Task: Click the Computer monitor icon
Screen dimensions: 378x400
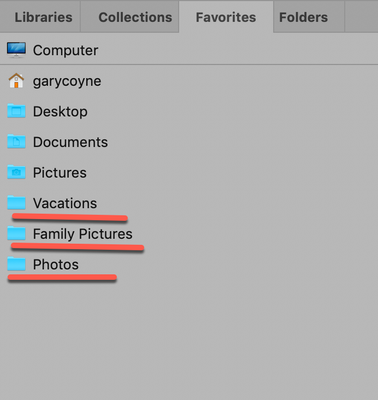Action: pyautogui.click(x=16, y=50)
